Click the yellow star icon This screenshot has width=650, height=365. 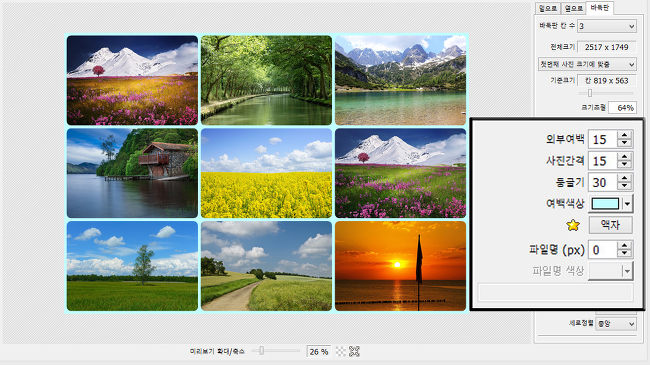click(x=573, y=225)
